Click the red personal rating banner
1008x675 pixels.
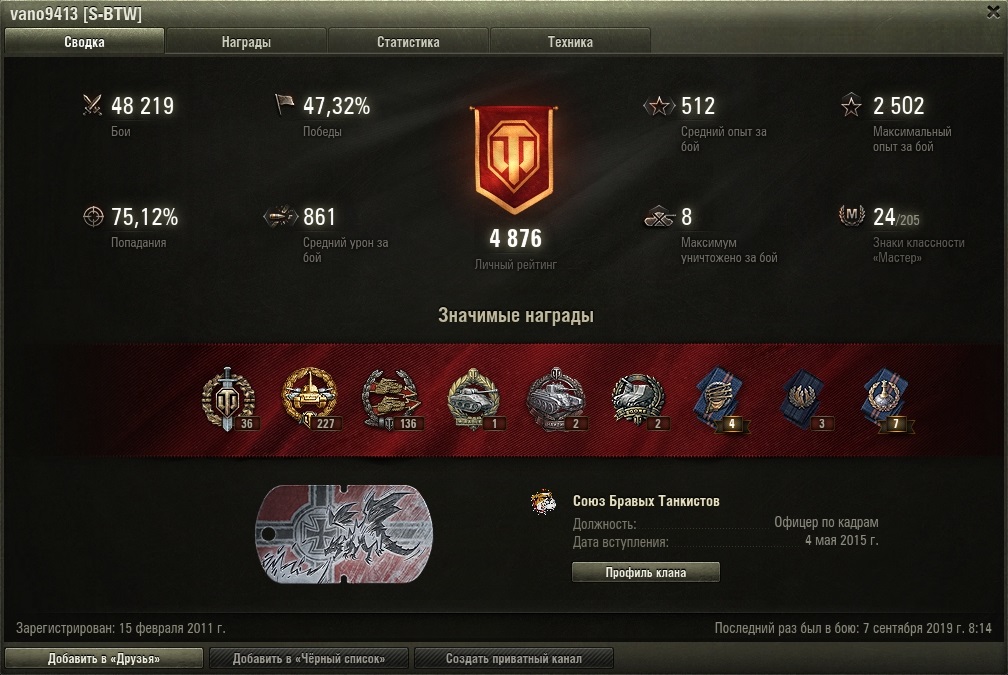click(x=514, y=159)
